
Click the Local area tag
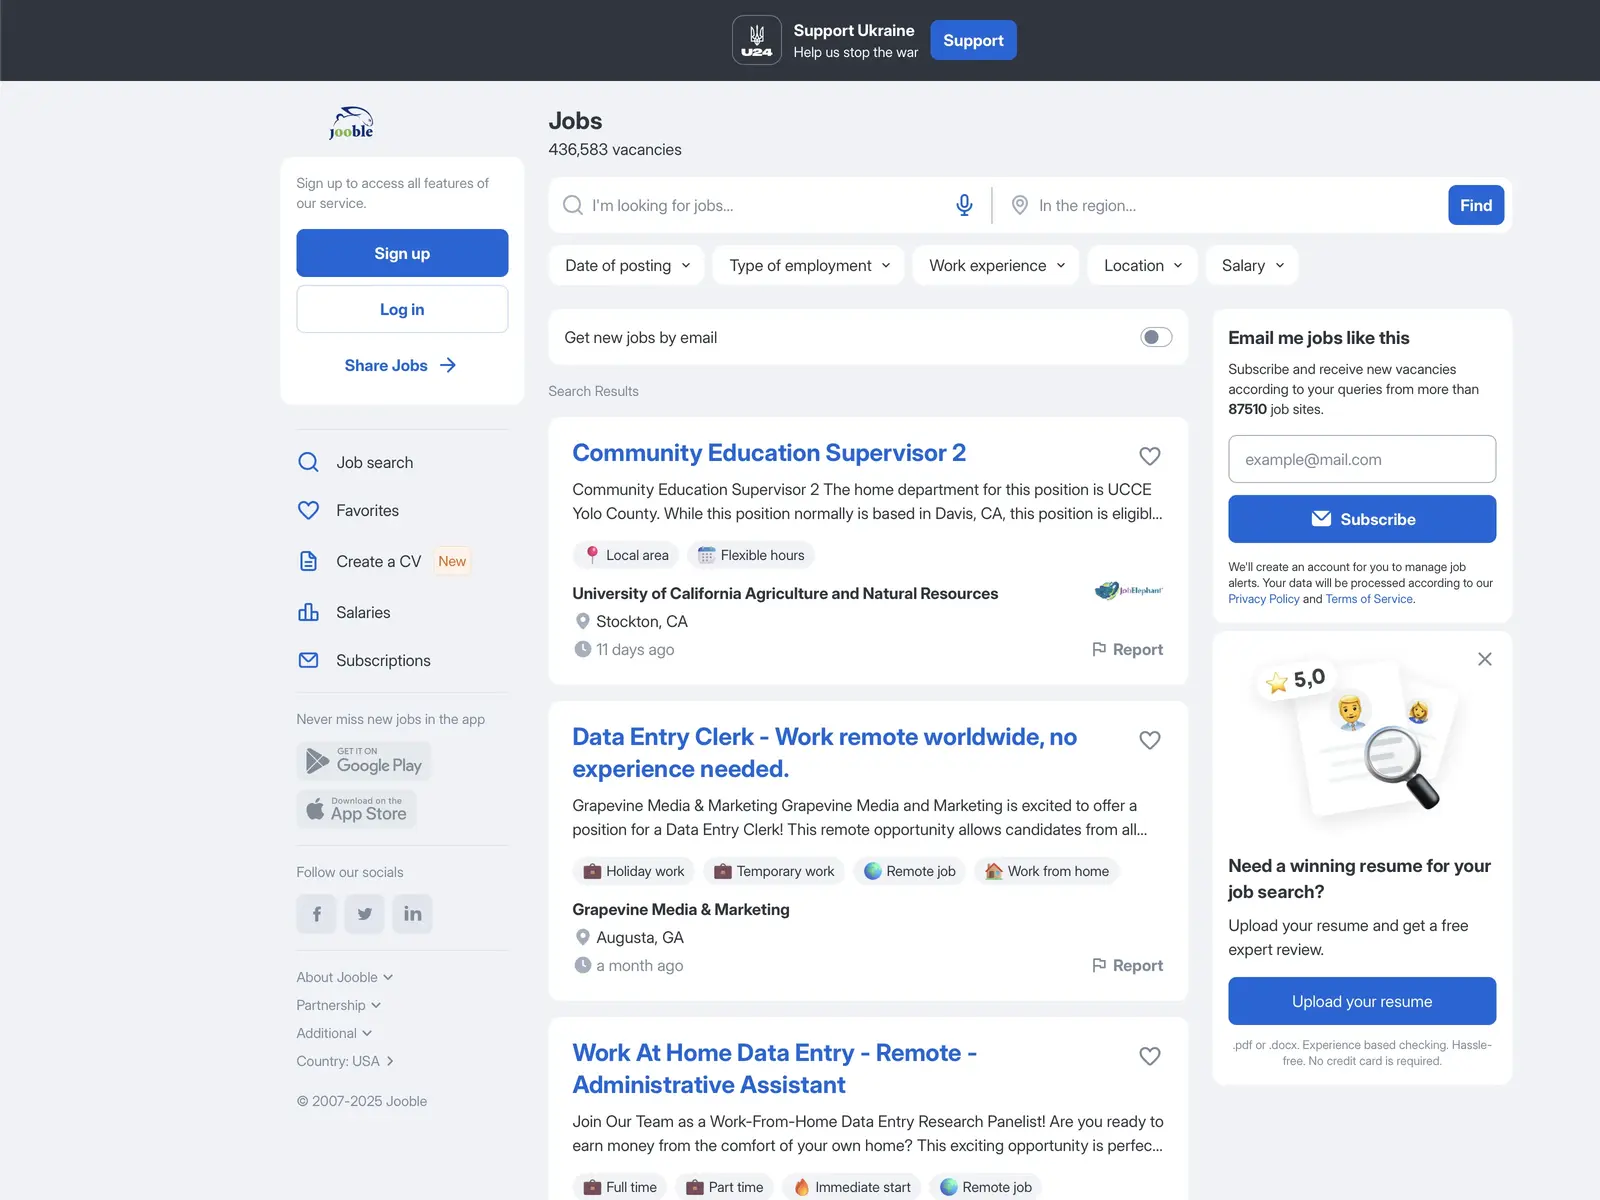point(626,555)
